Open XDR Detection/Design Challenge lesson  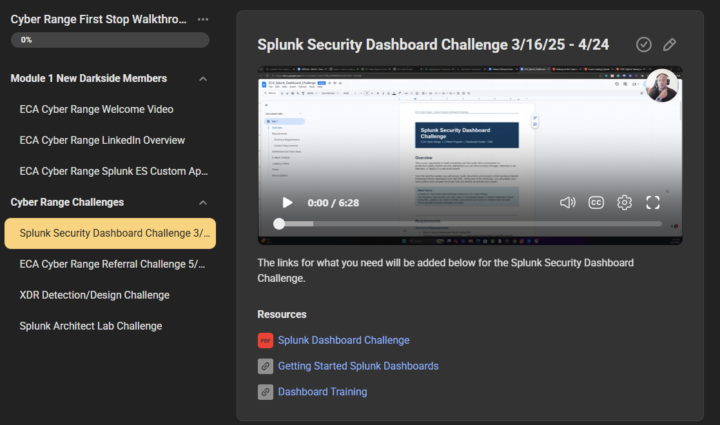coord(95,295)
